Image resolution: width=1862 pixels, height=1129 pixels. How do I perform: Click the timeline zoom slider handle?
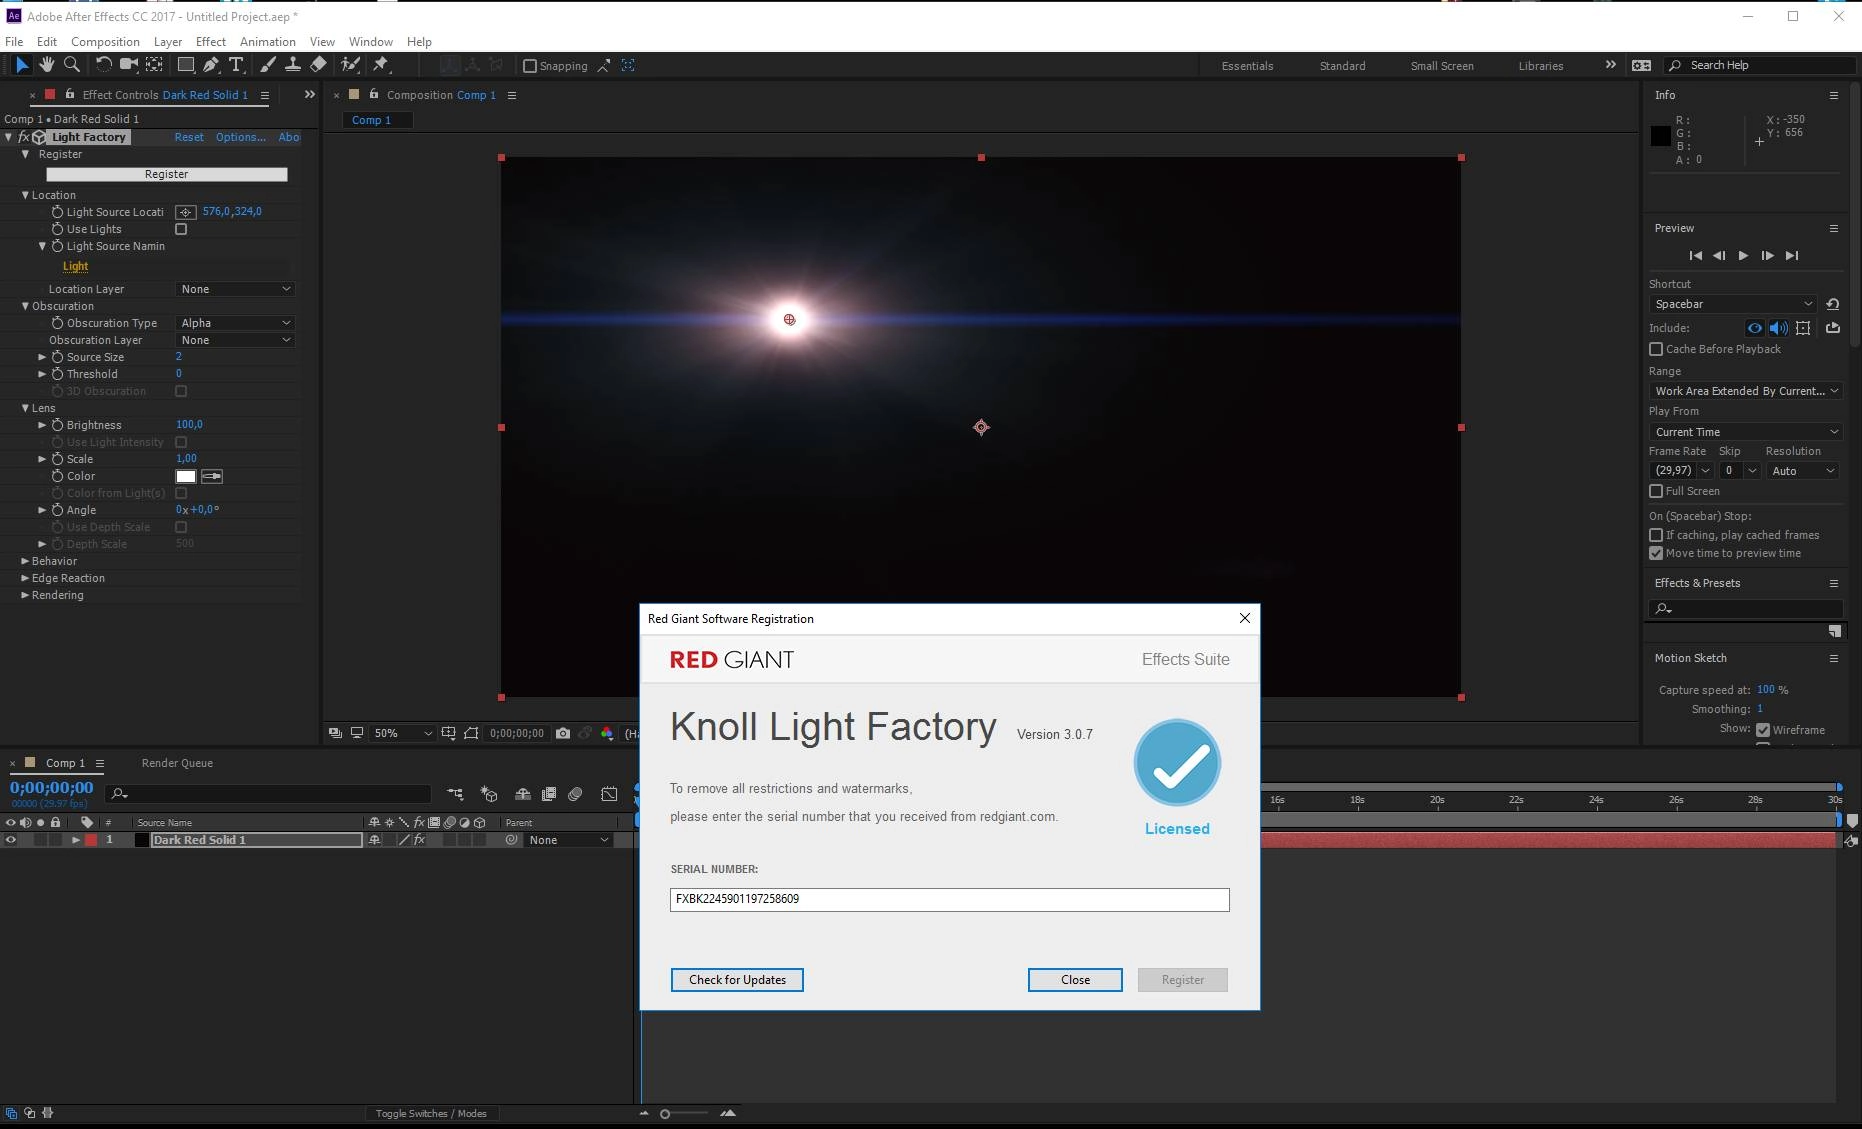click(665, 1114)
